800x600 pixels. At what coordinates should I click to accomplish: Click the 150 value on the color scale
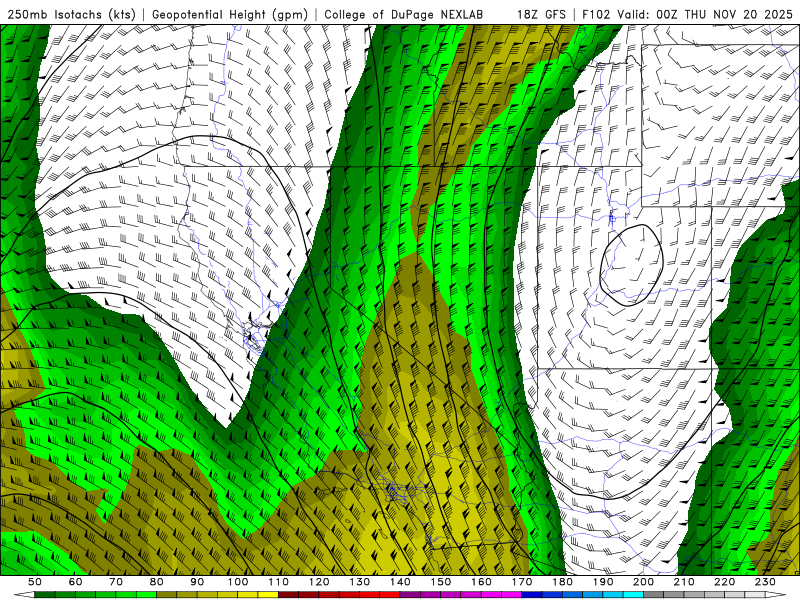pyautogui.click(x=441, y=582)
